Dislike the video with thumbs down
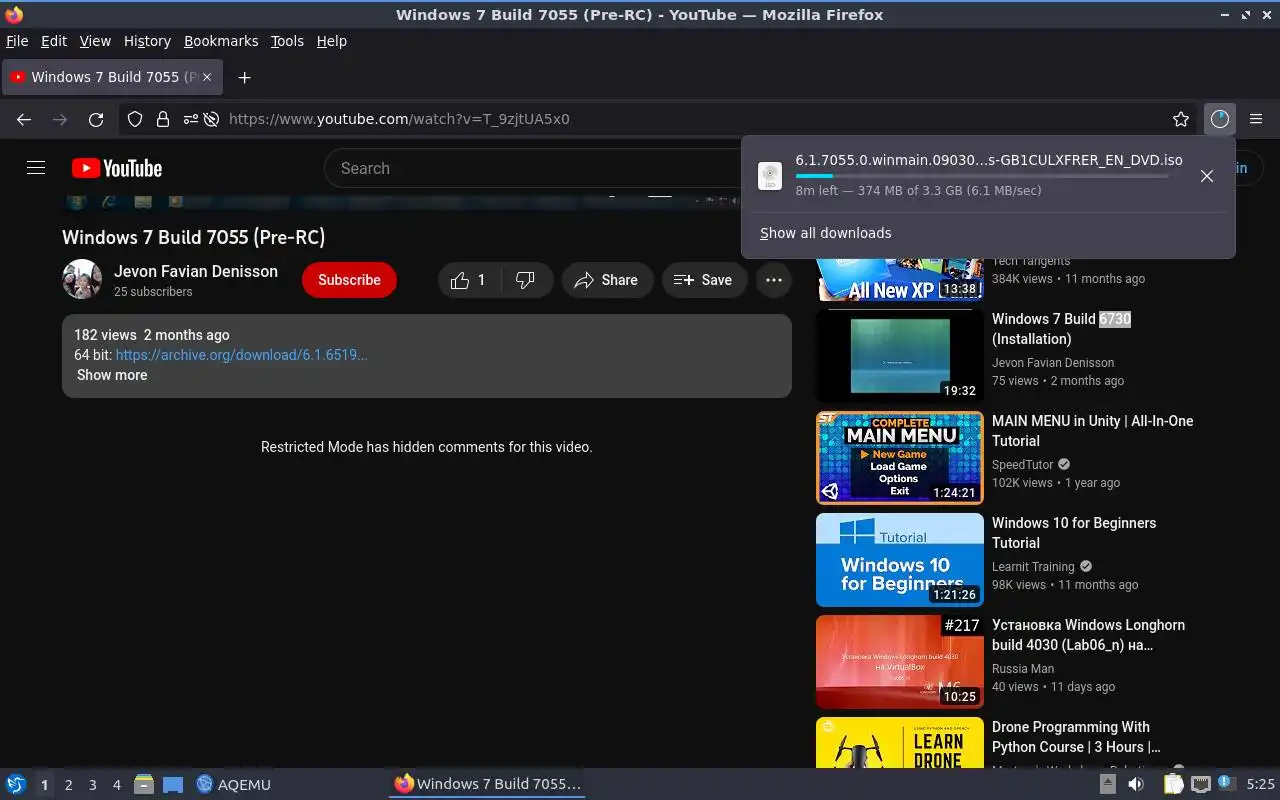The image size is (1280, 800). 525,280
